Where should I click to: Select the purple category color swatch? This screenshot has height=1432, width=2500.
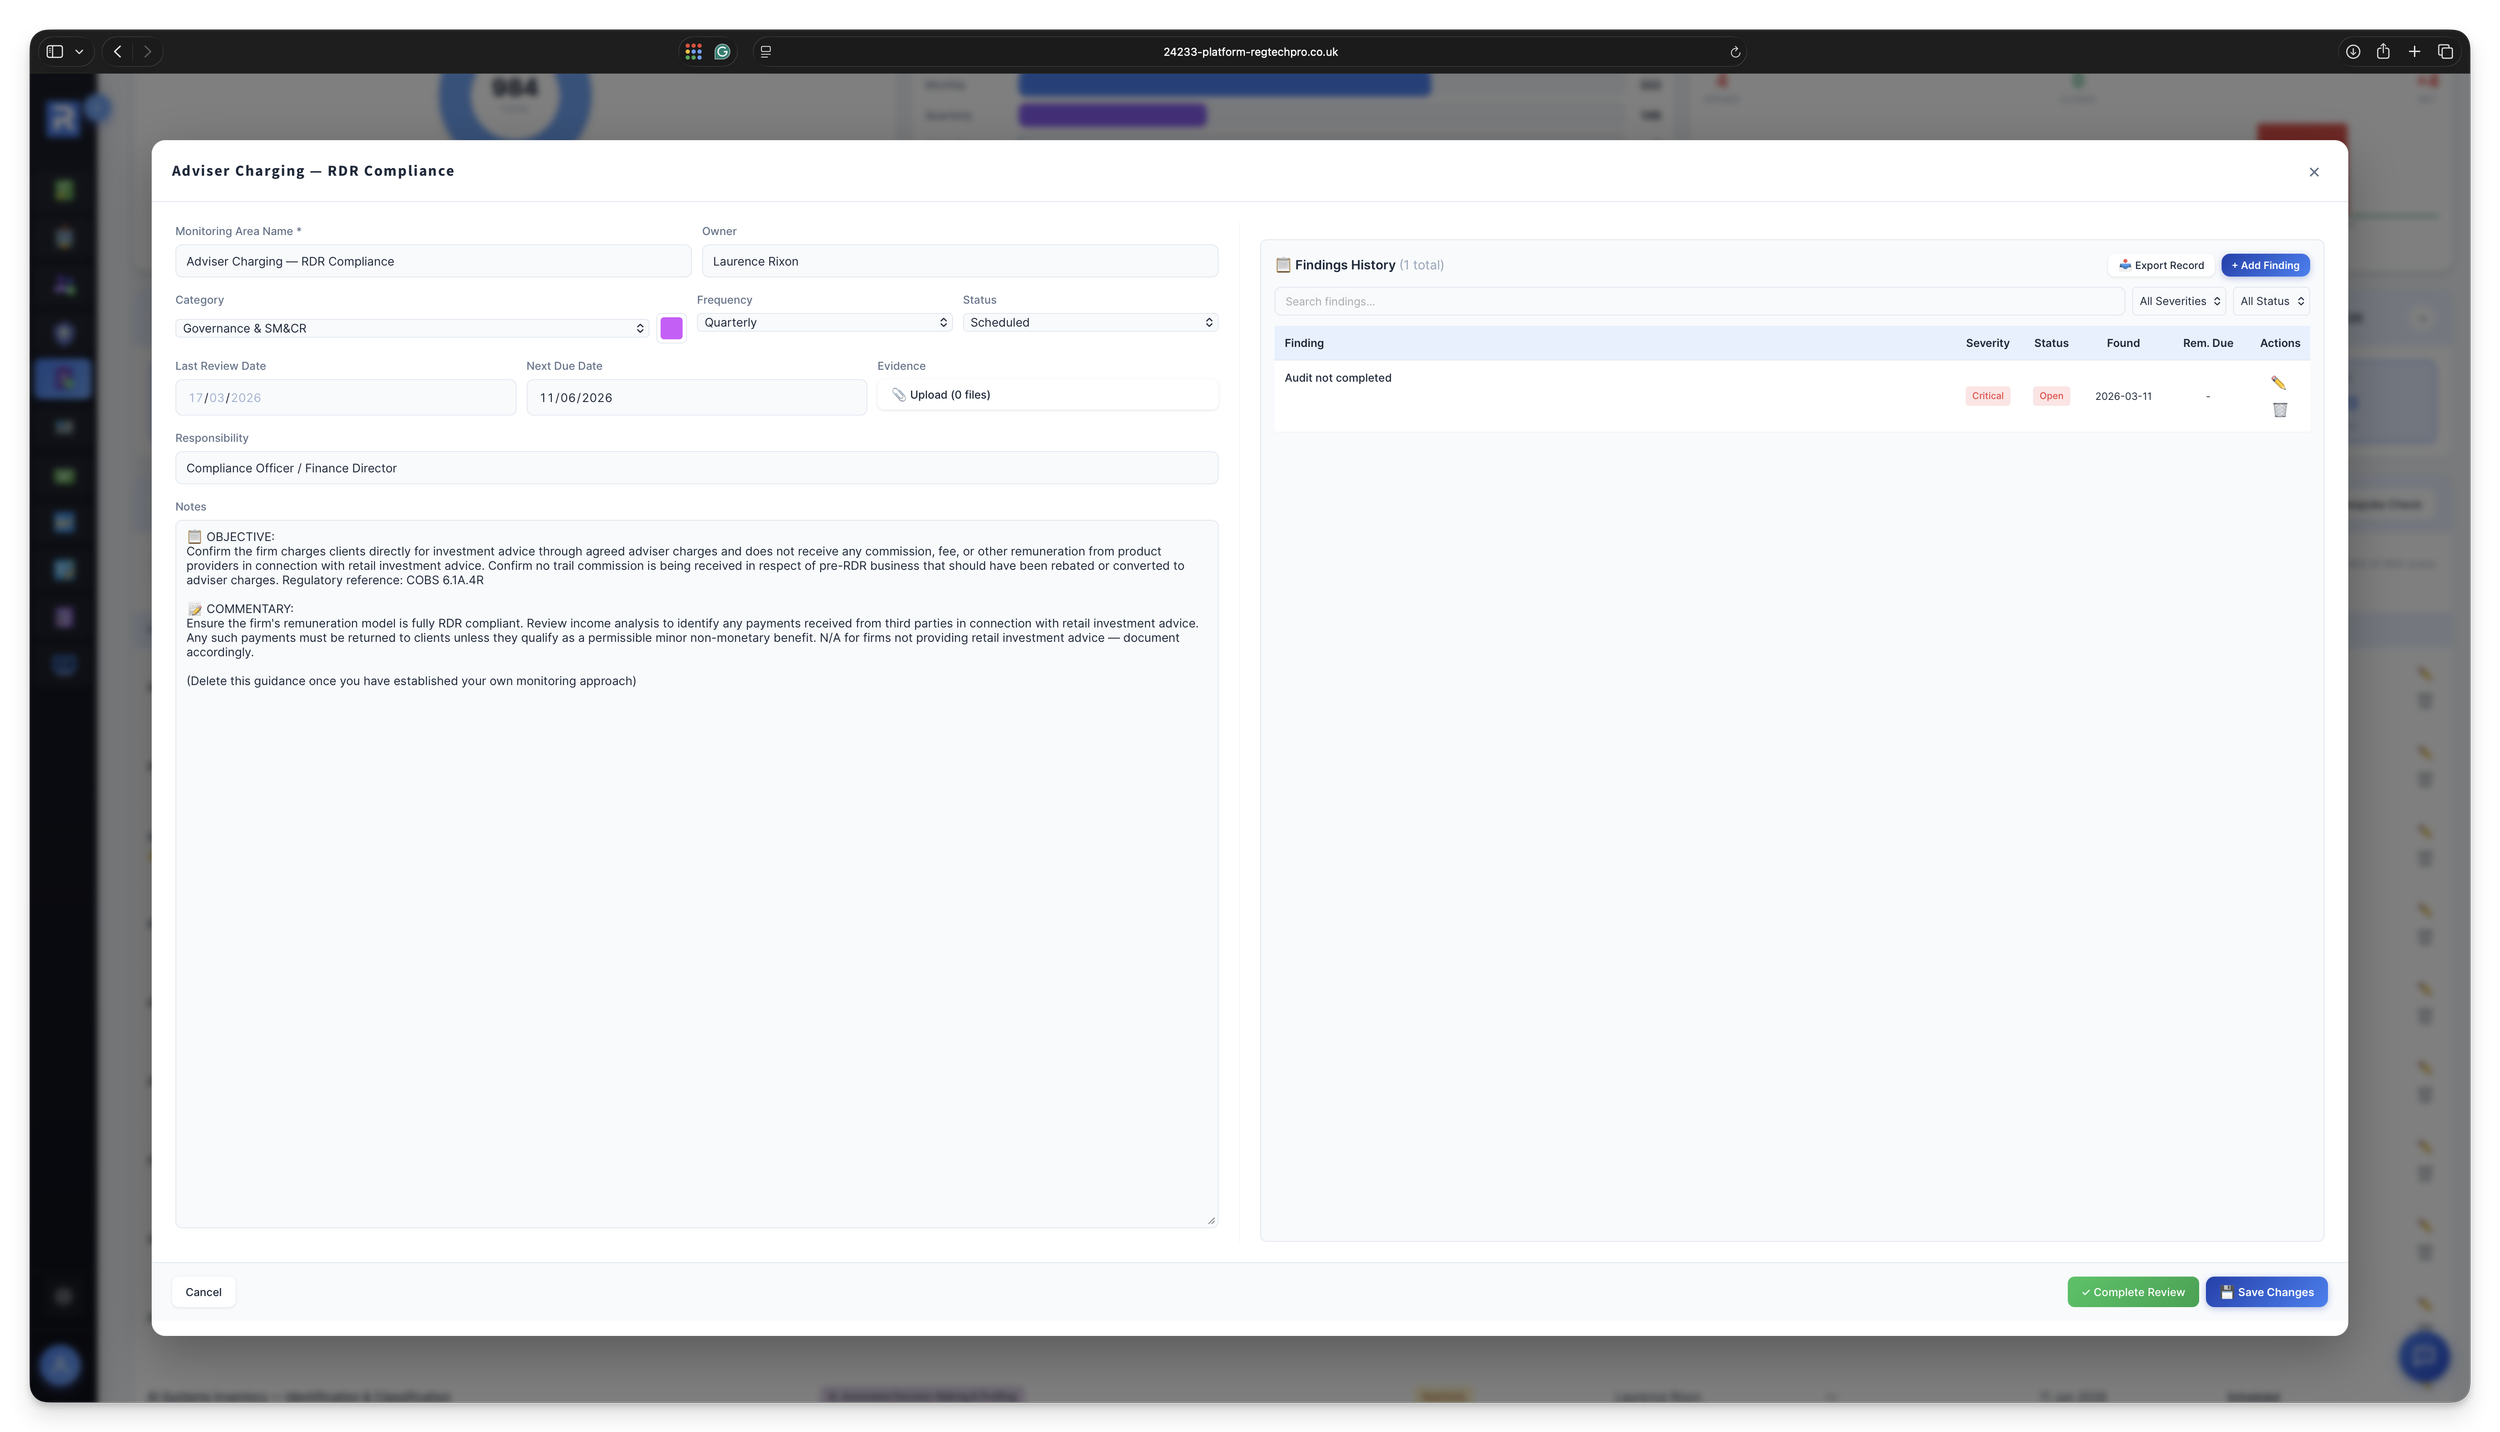(x=671, y=327)
